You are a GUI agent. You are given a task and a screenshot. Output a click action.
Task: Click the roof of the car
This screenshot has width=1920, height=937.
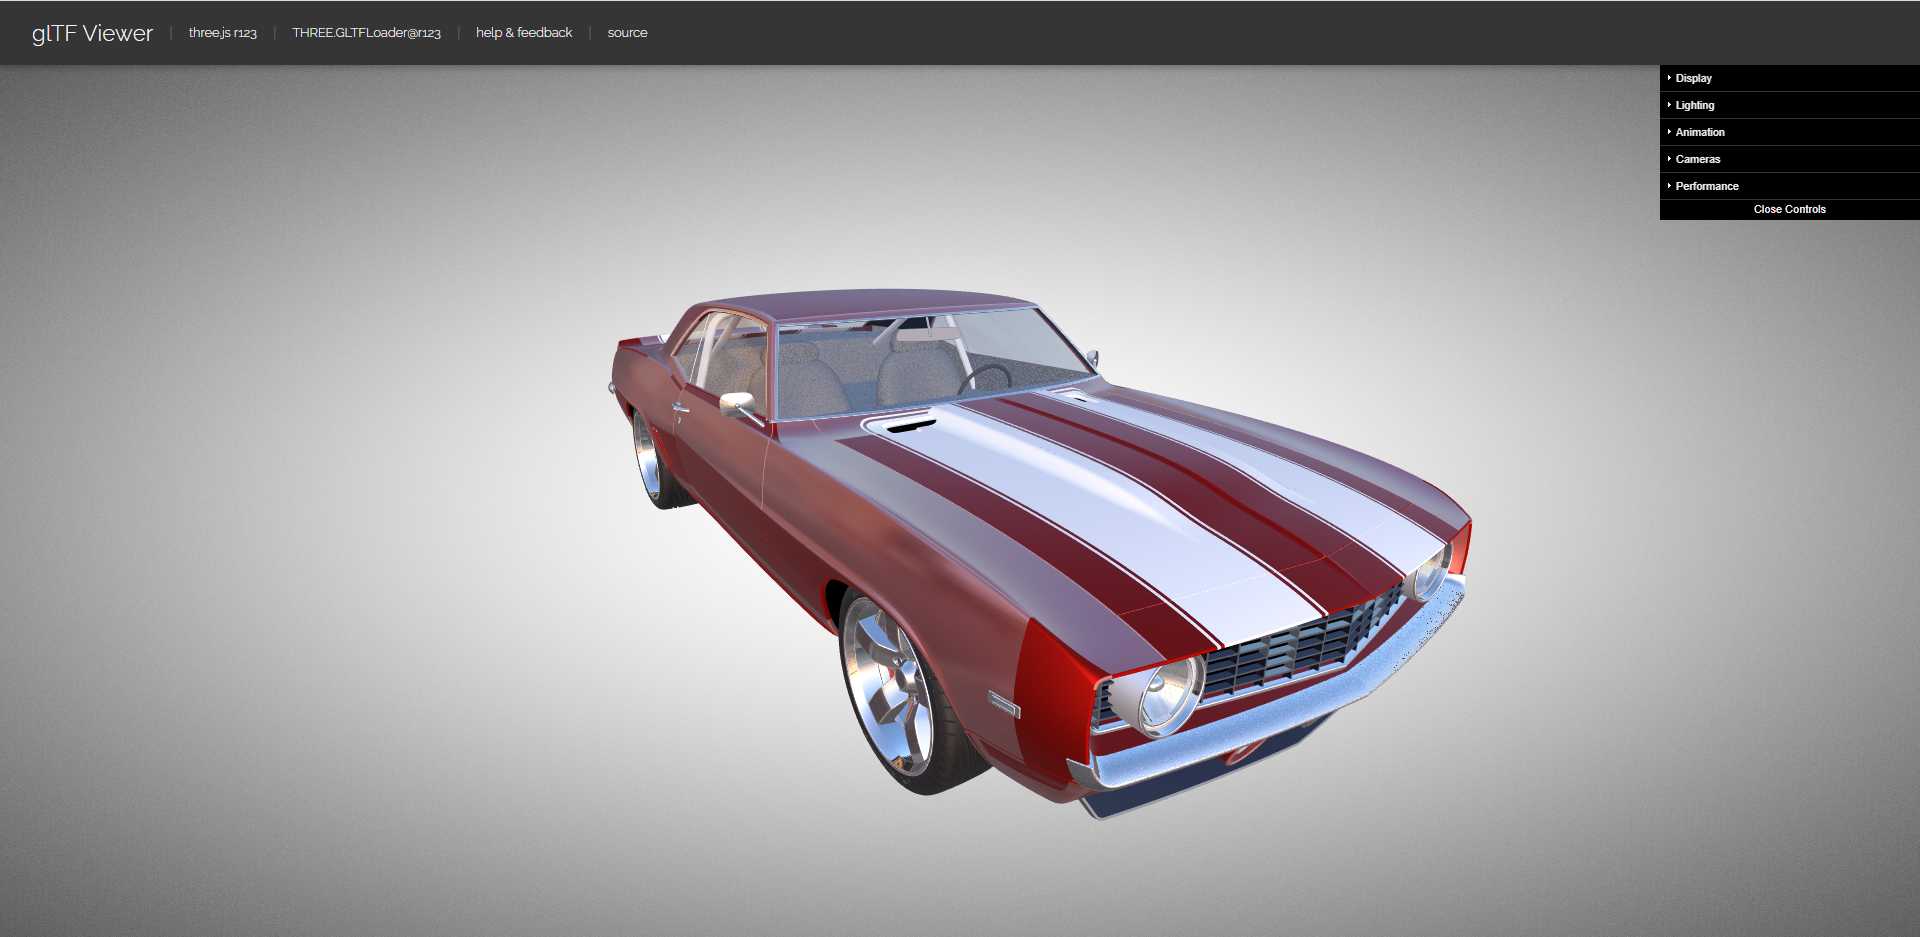point(870,303)
